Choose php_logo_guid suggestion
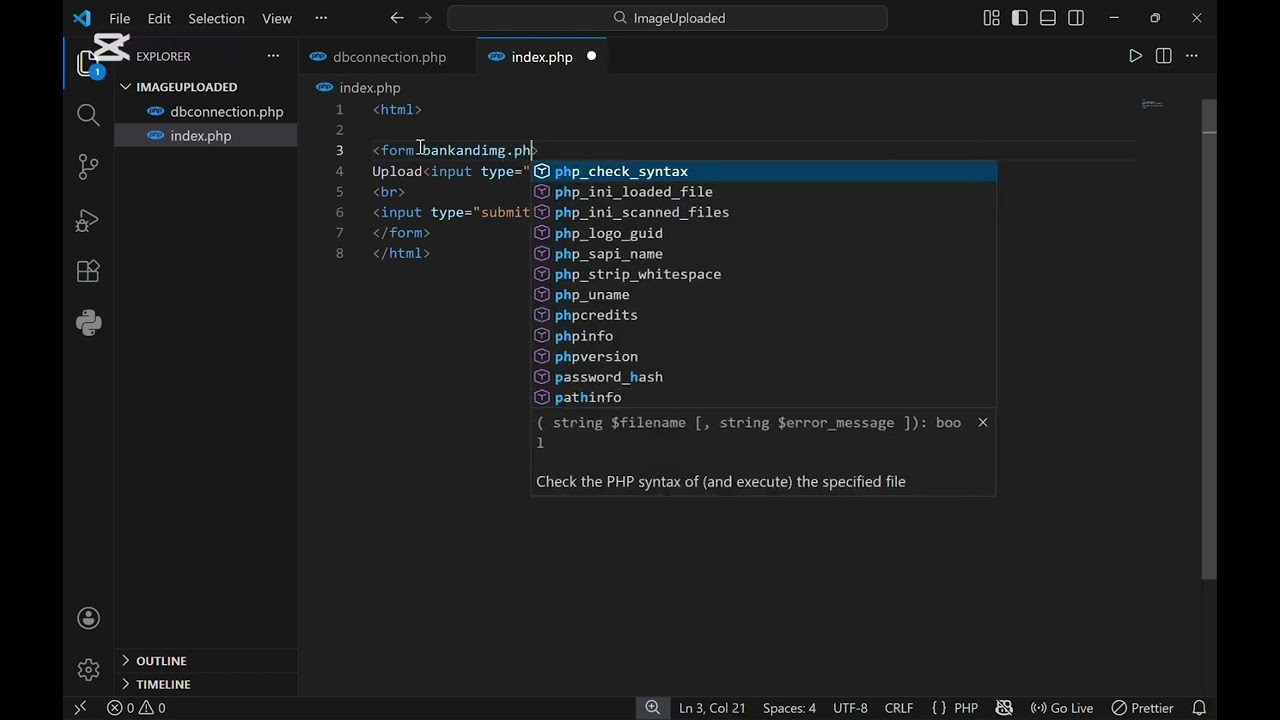Screen dimensions: 1280x720 [x=764, y=233]
